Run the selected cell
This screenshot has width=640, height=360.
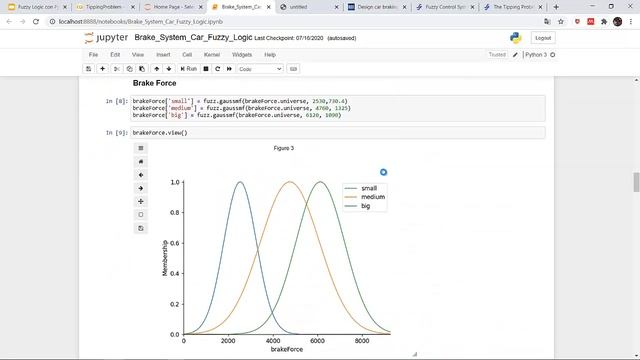189,69
